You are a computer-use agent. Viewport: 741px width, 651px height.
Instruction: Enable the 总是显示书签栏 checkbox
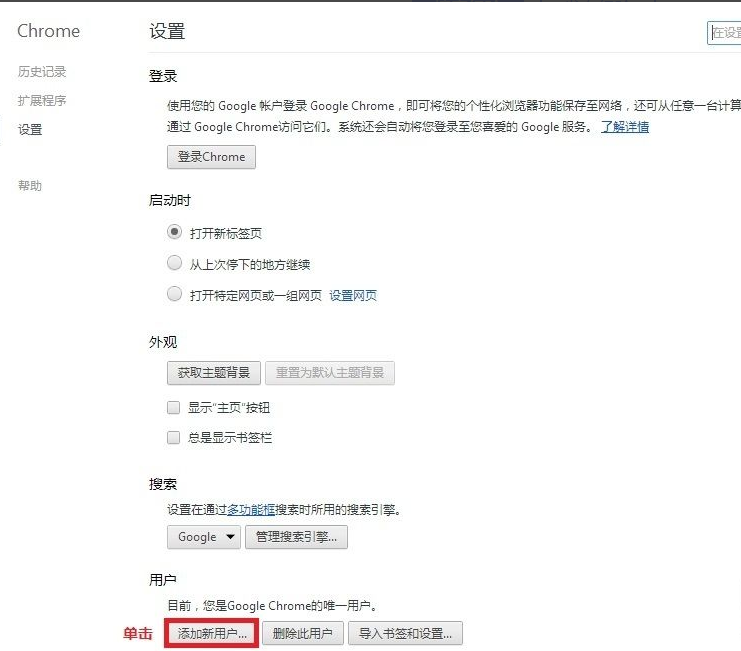[173, 437]
